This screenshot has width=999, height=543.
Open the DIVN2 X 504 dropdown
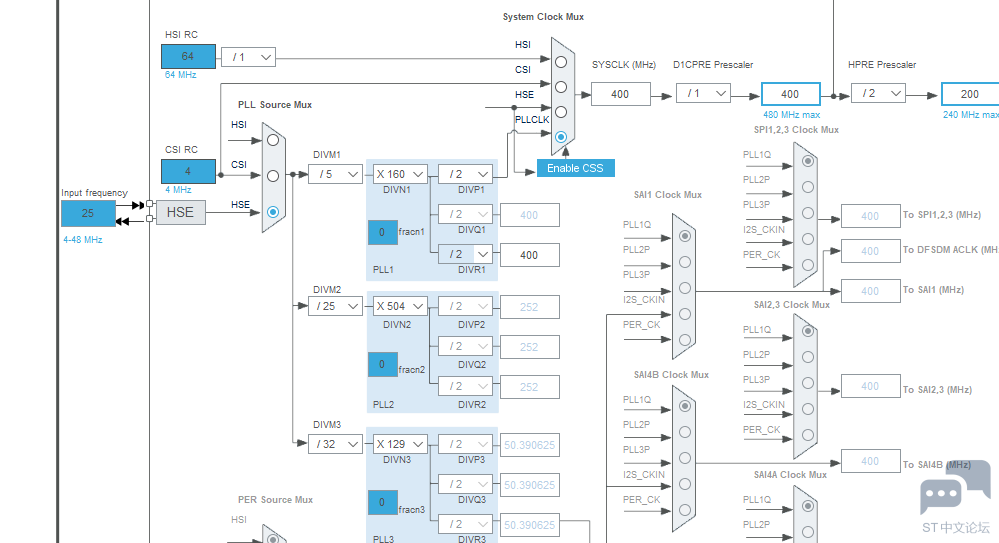tap(401, 306)
